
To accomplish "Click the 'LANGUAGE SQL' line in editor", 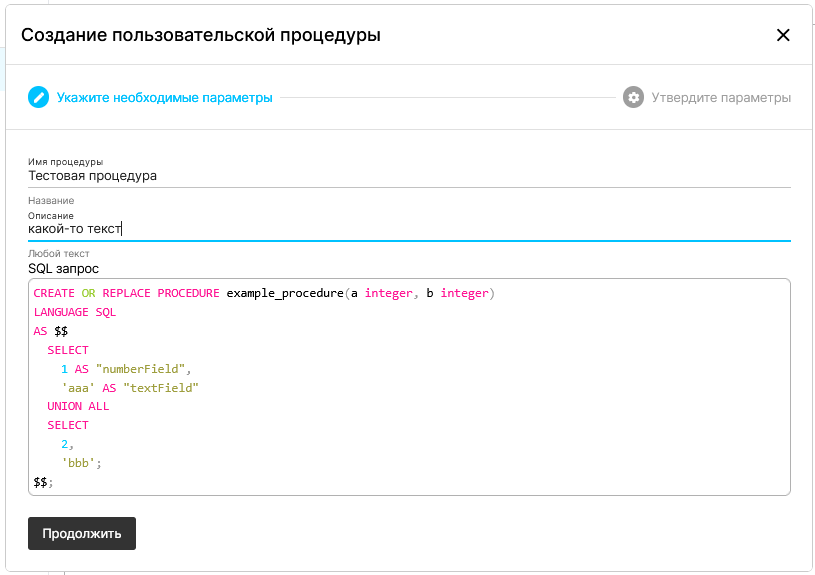I will 75,312.
